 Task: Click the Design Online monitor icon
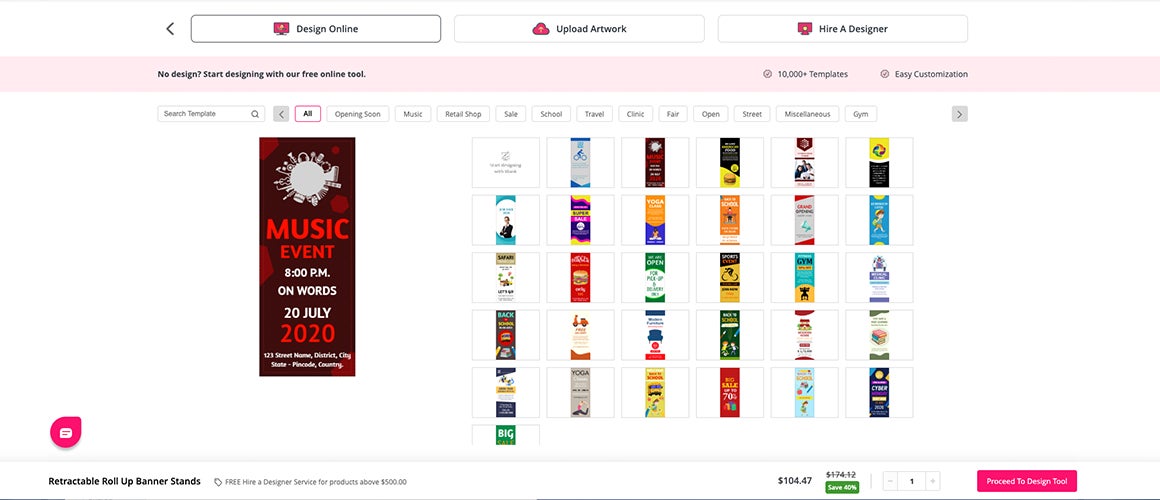[x=281, y=29]
